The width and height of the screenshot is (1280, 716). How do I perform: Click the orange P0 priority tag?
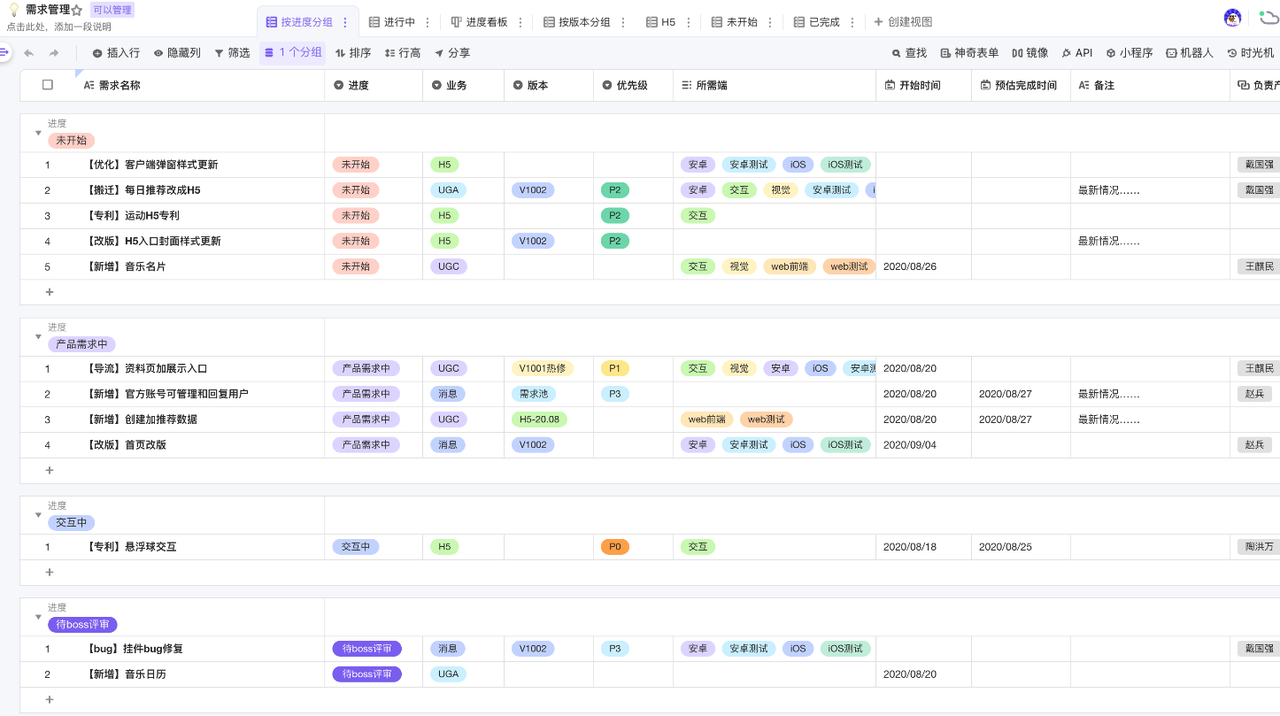(x=615, y=547)
